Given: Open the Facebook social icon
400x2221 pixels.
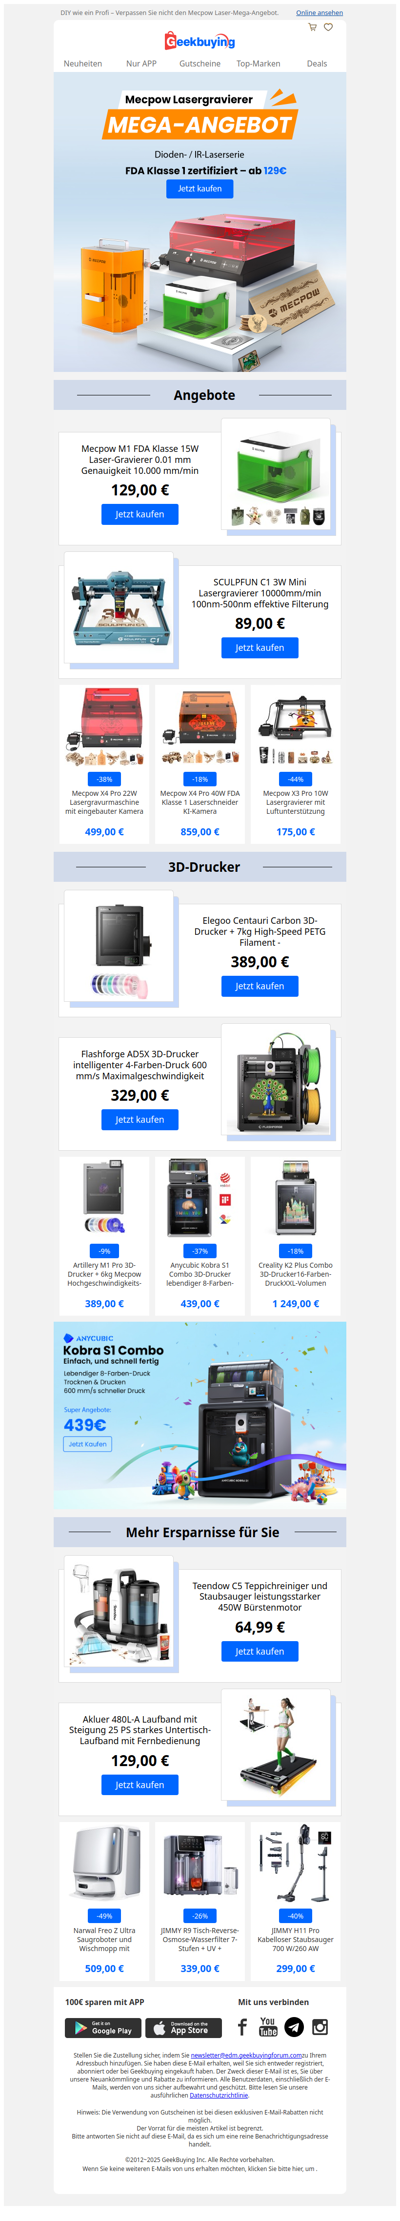Looking at the screenshot, I should [242, 2027].
